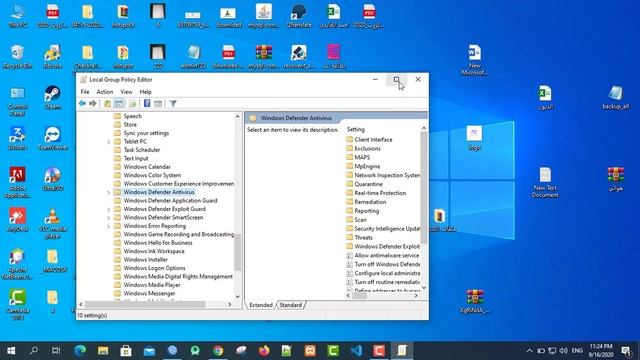Open Firefox from the taskbar
Image resolution: width=640 pixels, height=360 pixels.
click(264, 351)
